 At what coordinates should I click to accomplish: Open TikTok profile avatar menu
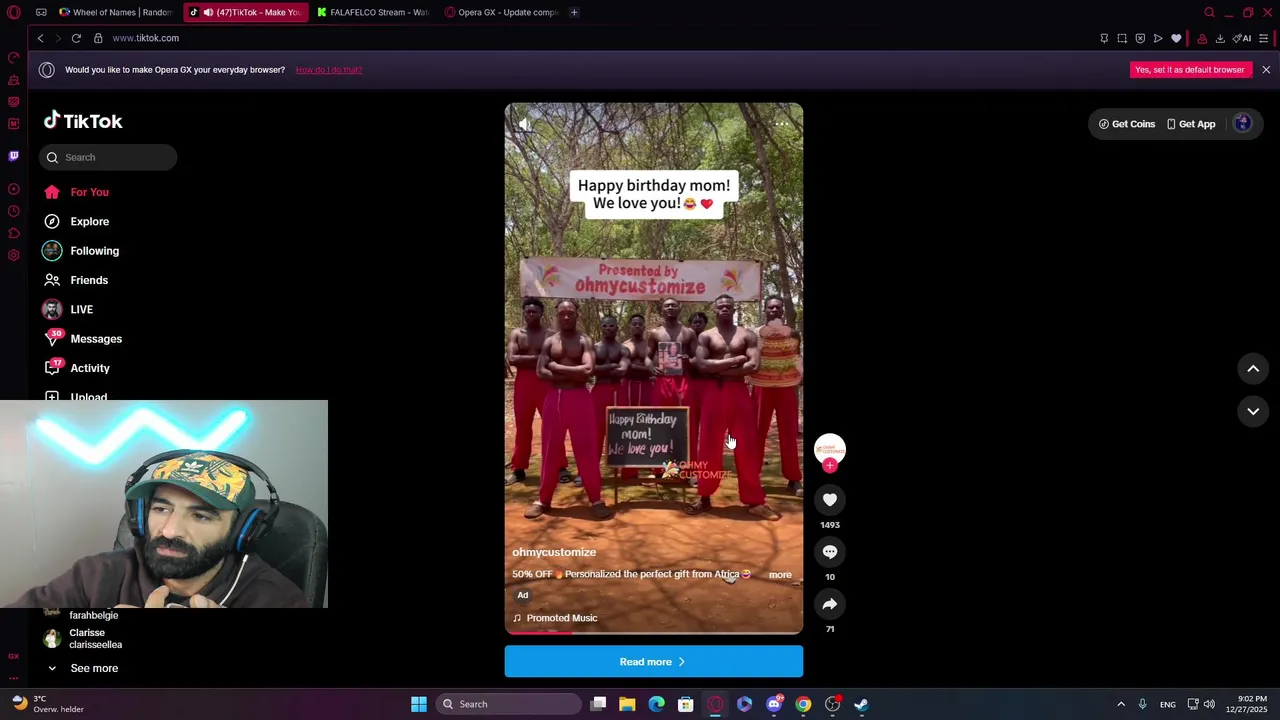(x=1243, y=124)
